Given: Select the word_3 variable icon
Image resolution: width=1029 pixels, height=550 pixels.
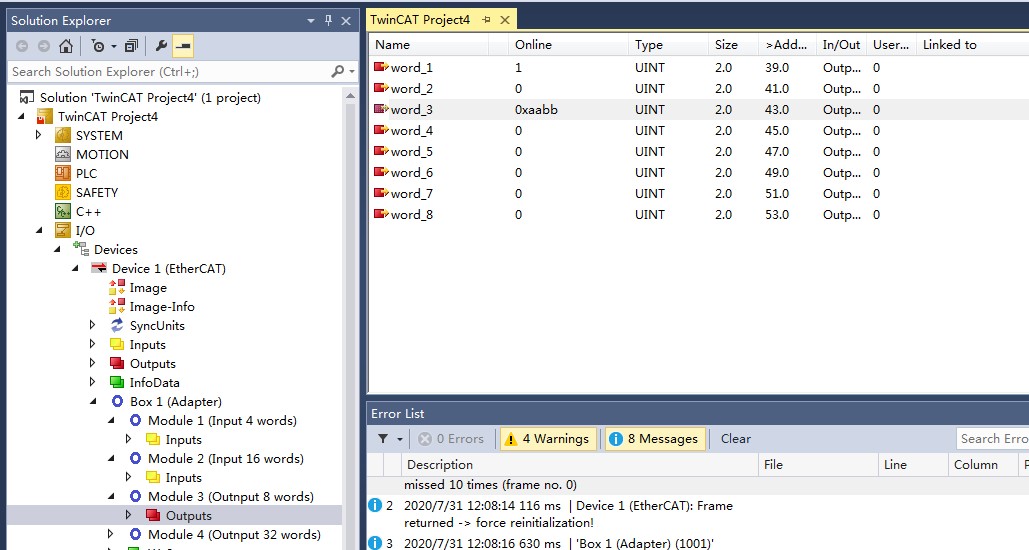Looking at the screenshot, I should pyautogui.click(x=381, y=109).
